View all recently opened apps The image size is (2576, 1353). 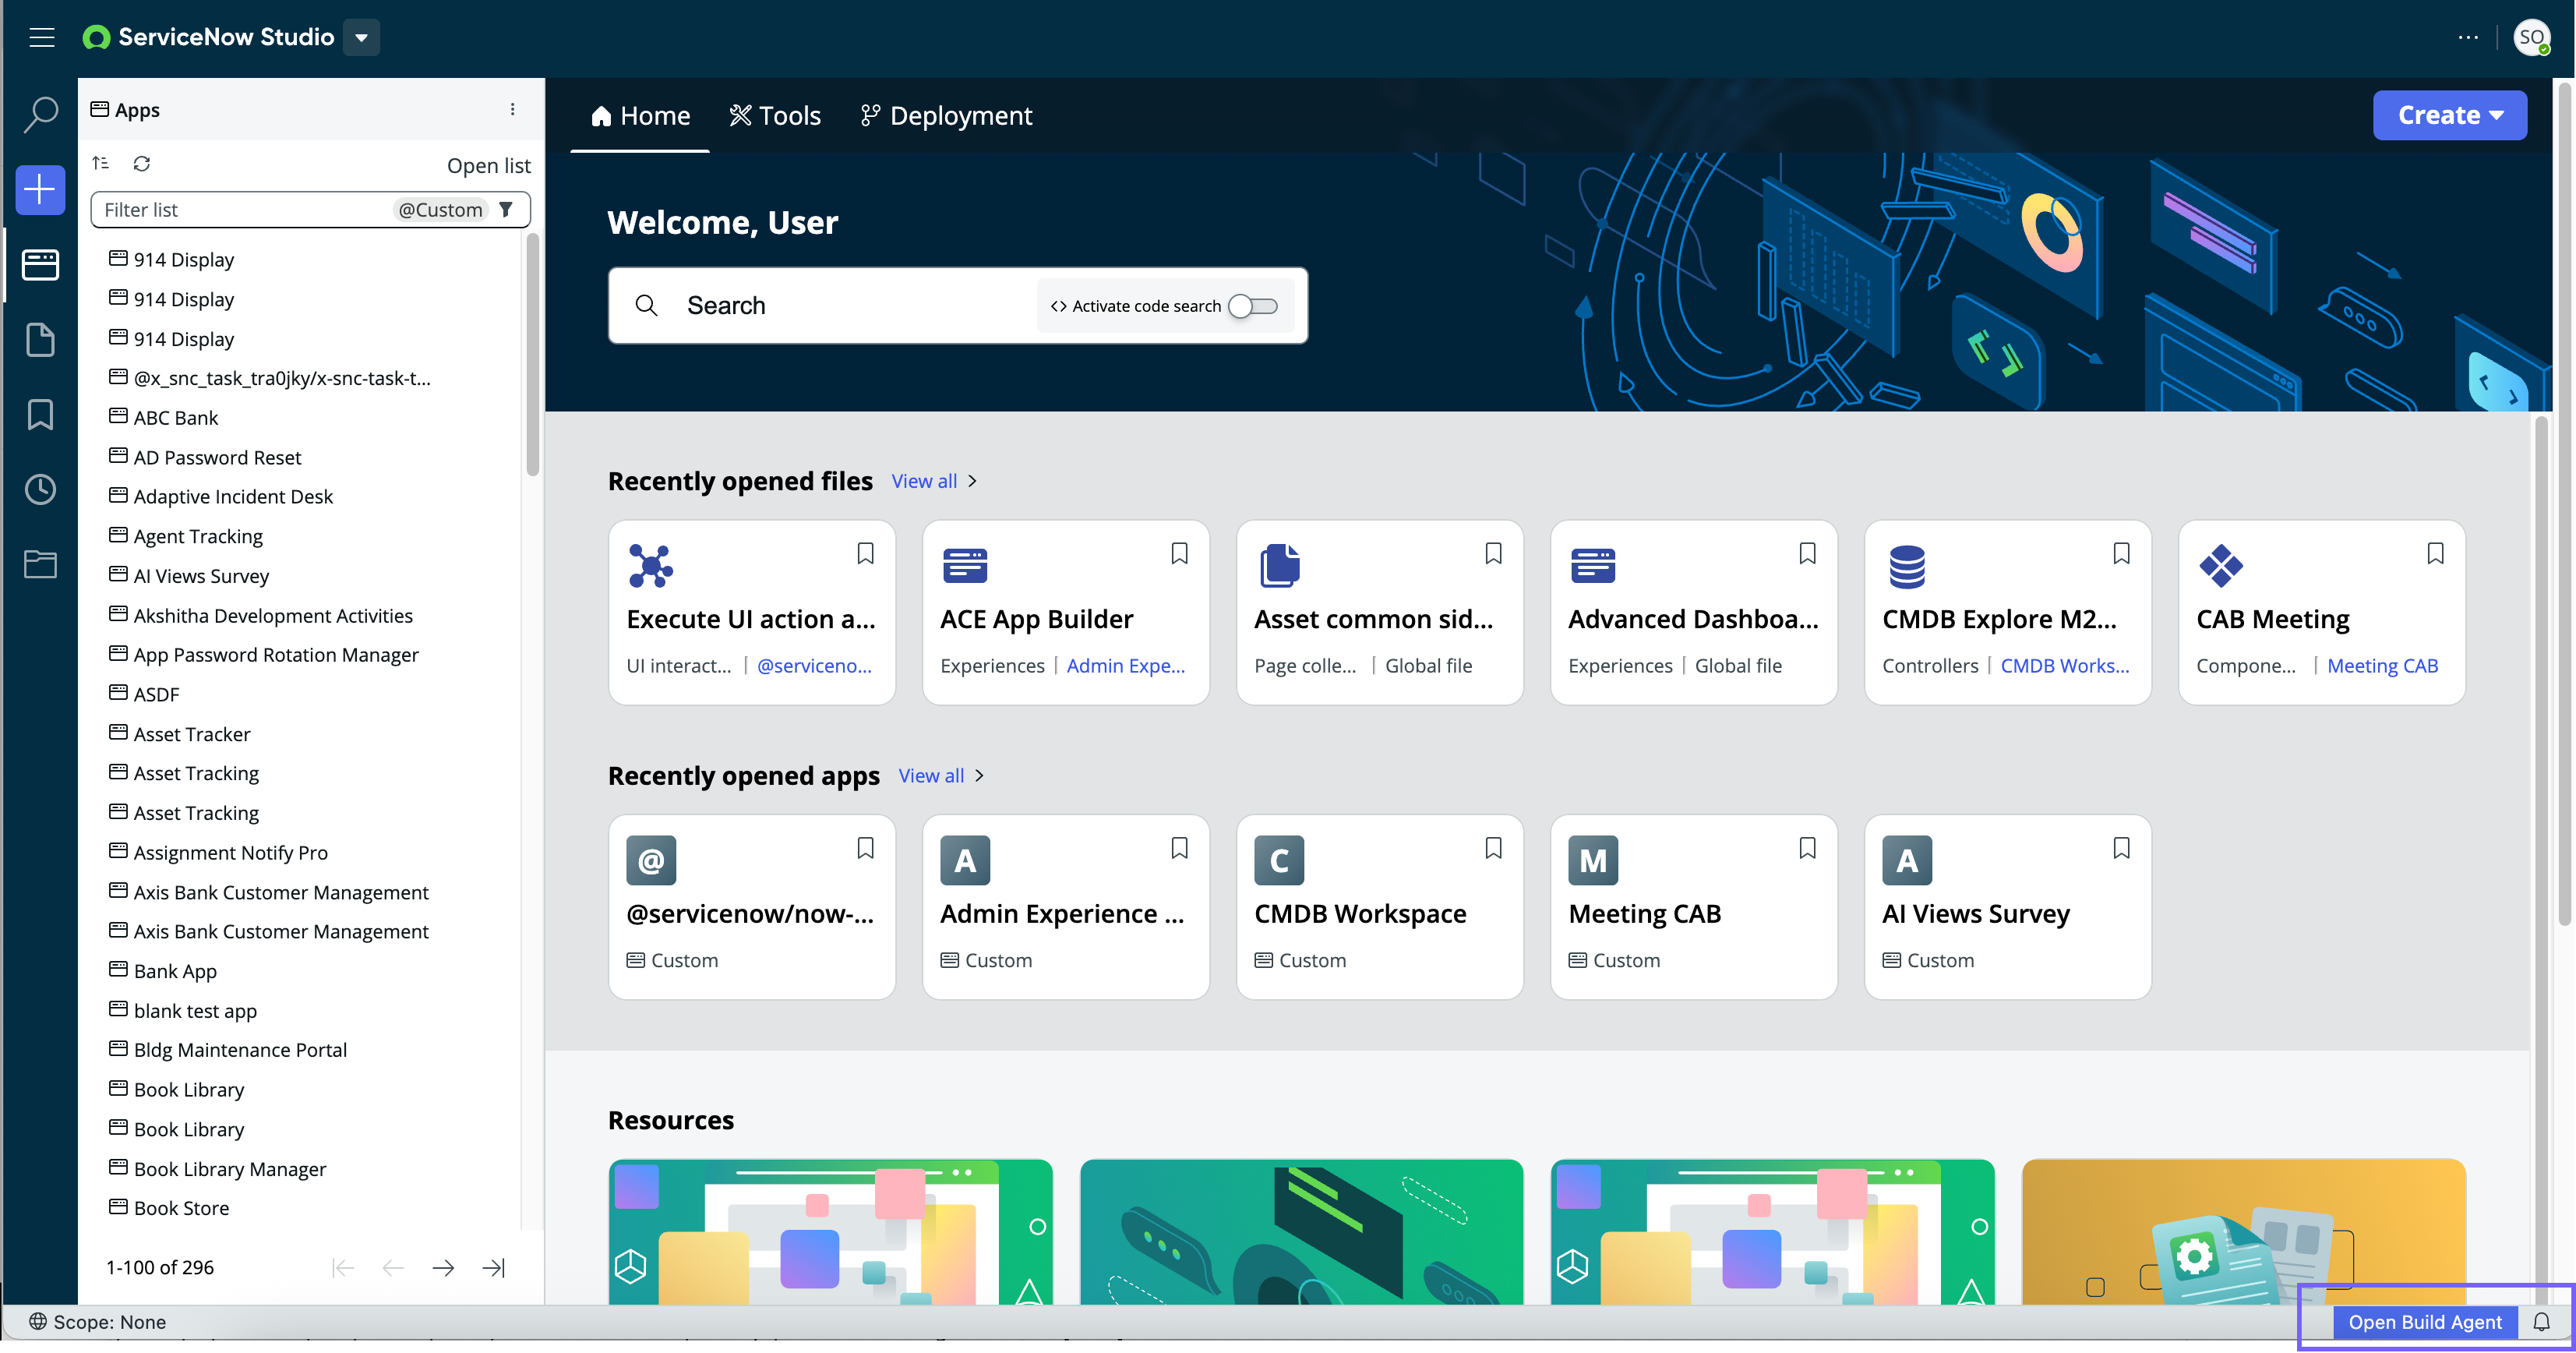coord(941,776)
